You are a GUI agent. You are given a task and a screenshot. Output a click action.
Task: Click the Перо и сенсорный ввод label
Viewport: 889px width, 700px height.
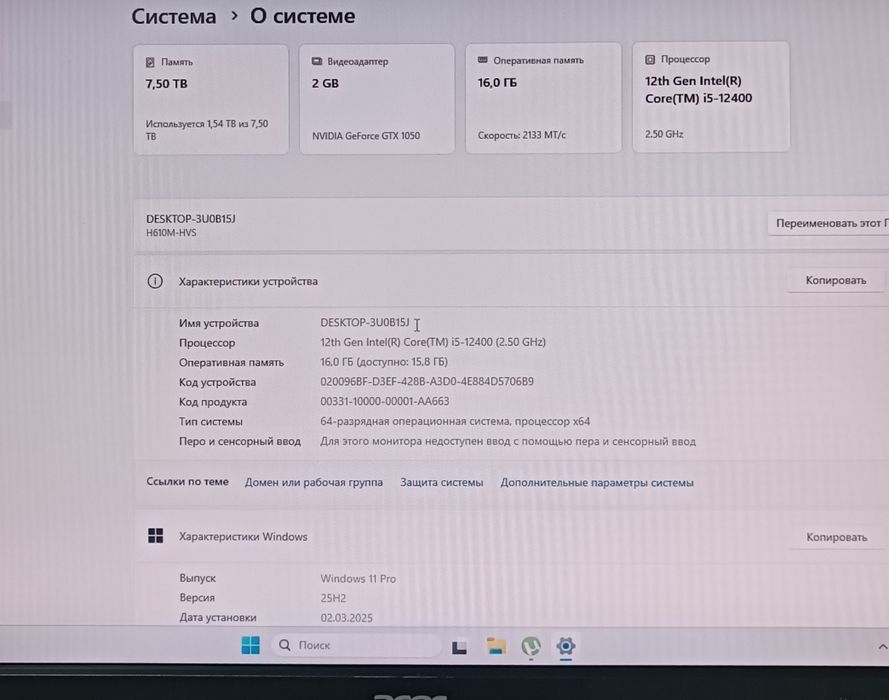240,441
